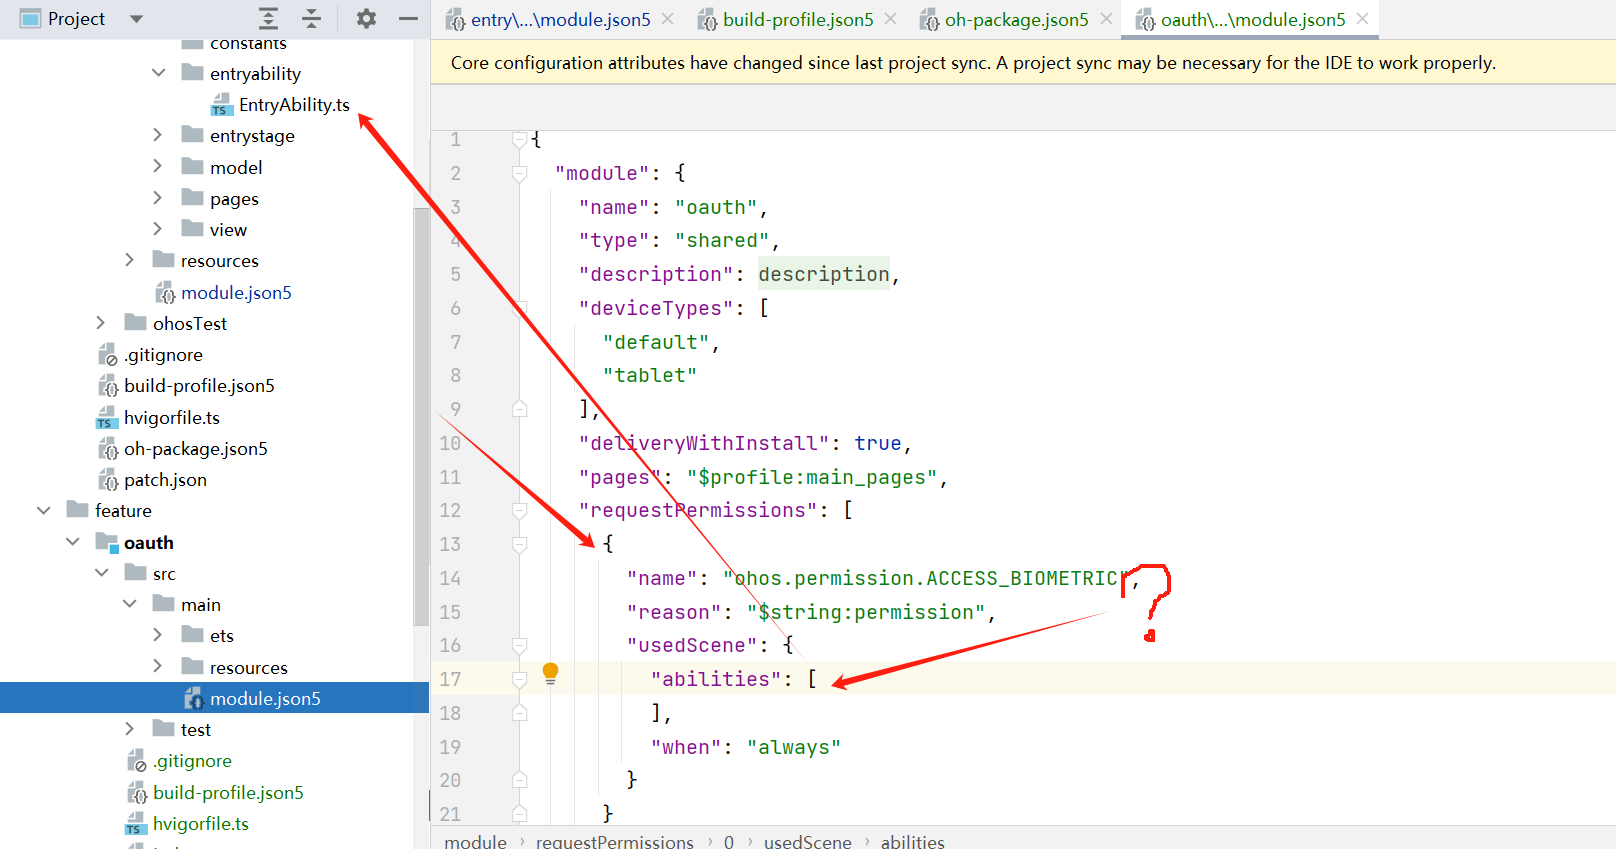The width and height of the screenshot is (1616, 849).
Task: Click breadcrumb item 0
Action: [728, 841]
